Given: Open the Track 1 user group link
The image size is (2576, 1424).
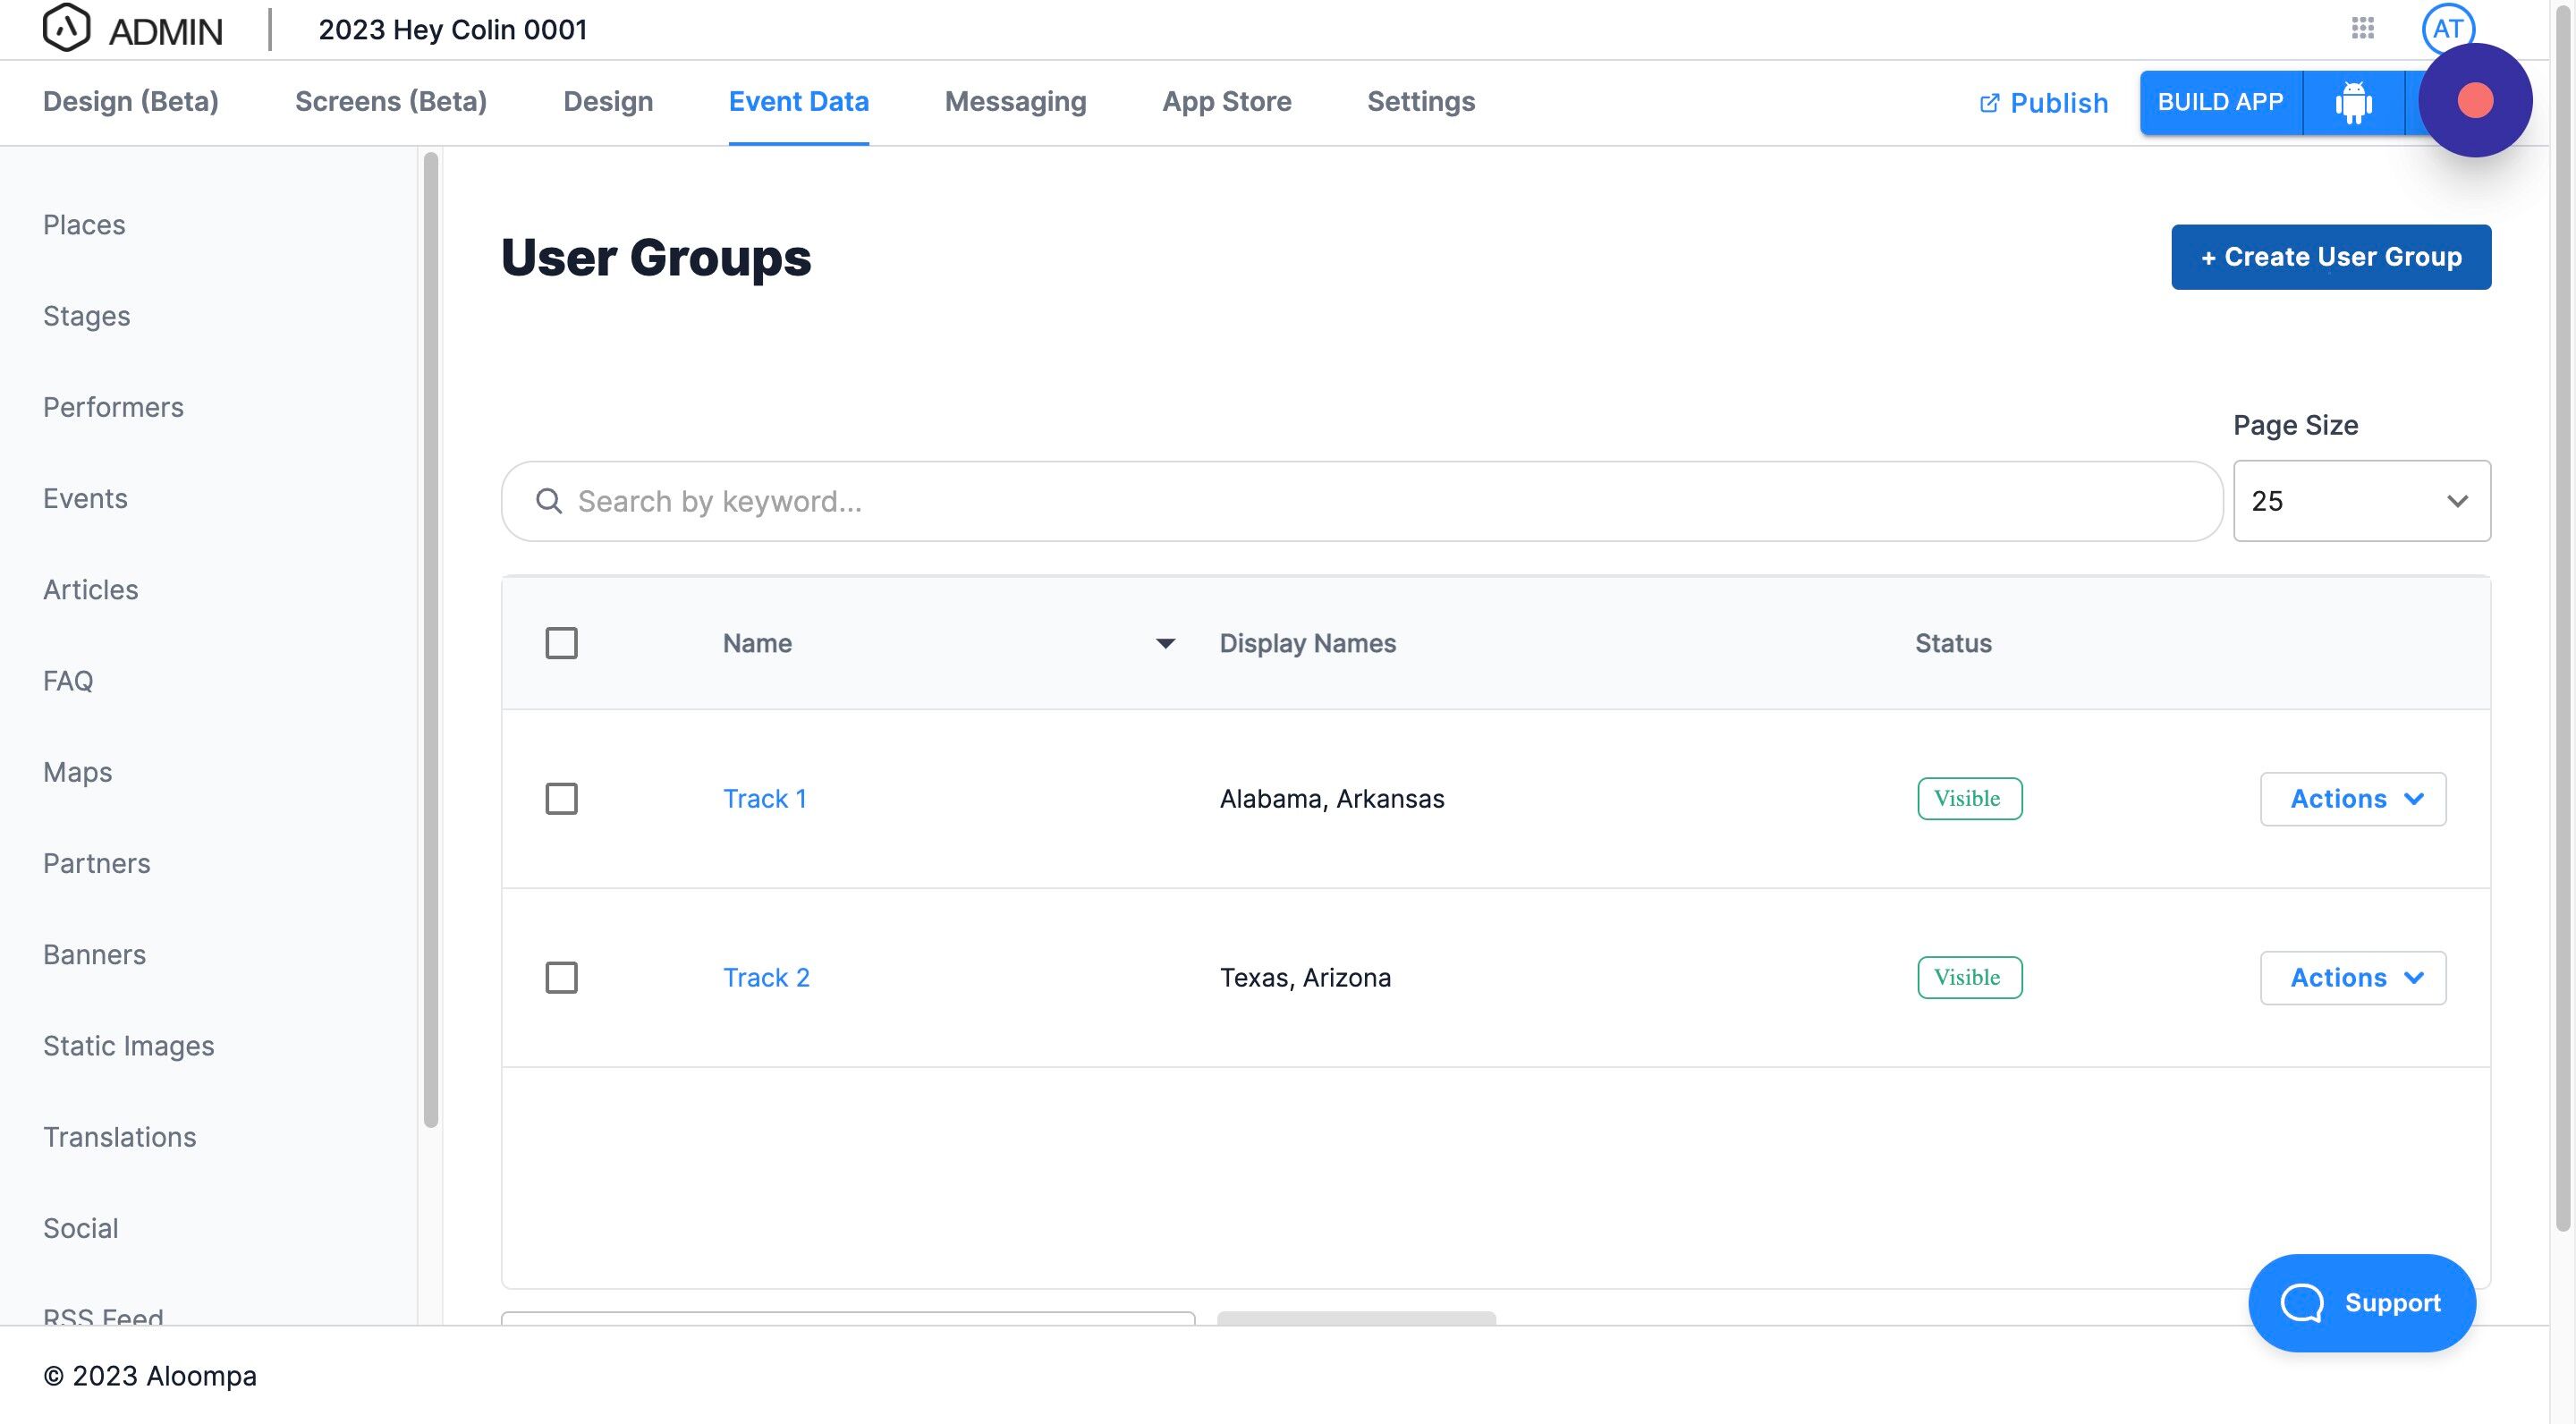Looking at the screenshot, I should click(x=765, y=799).
